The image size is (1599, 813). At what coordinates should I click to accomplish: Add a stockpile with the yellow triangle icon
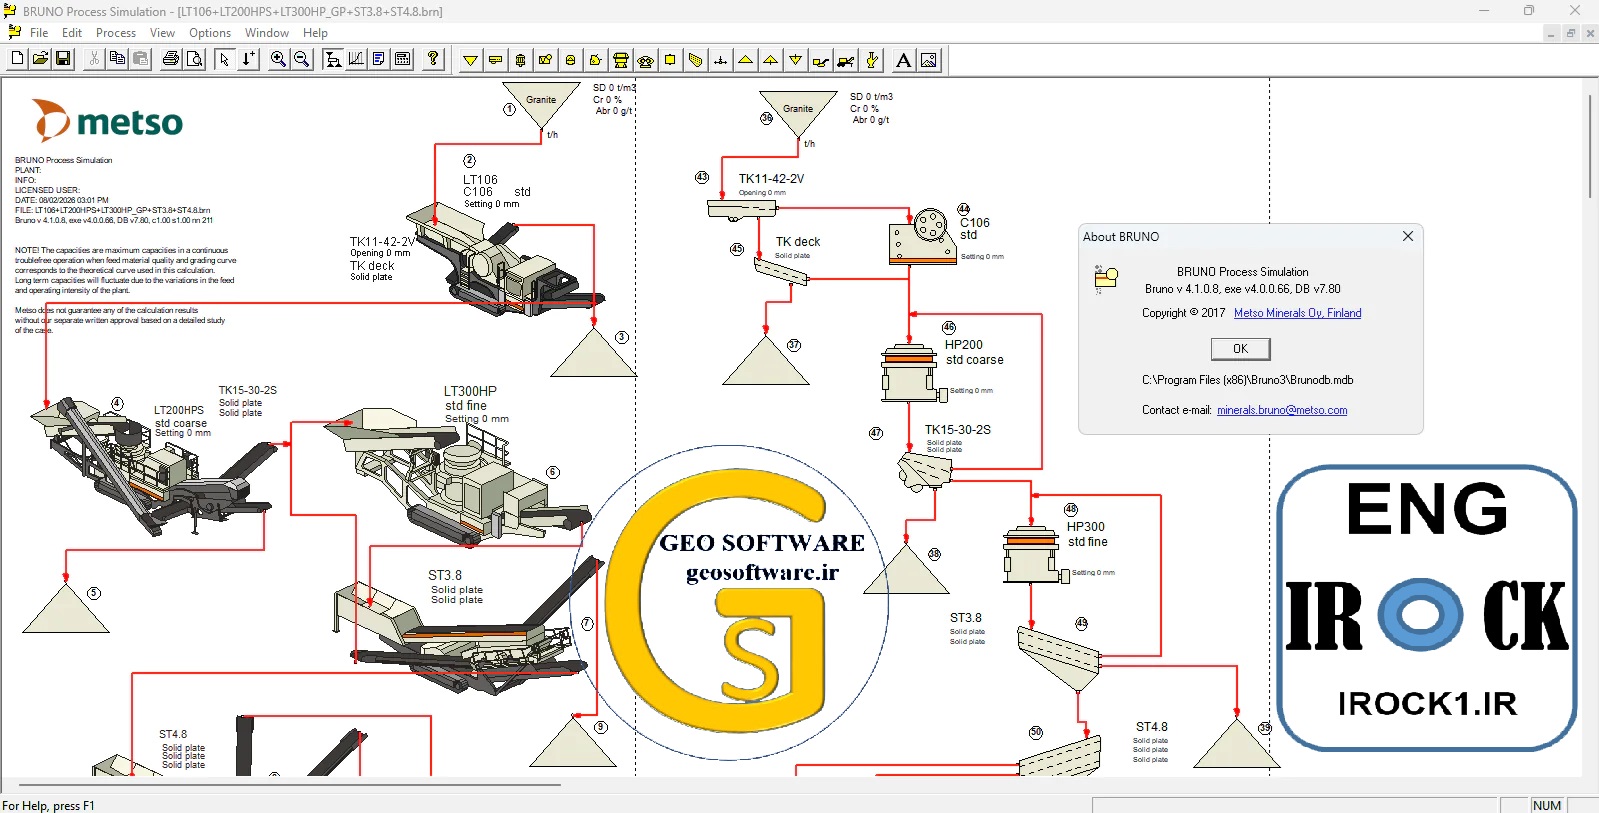coord(745,60)
